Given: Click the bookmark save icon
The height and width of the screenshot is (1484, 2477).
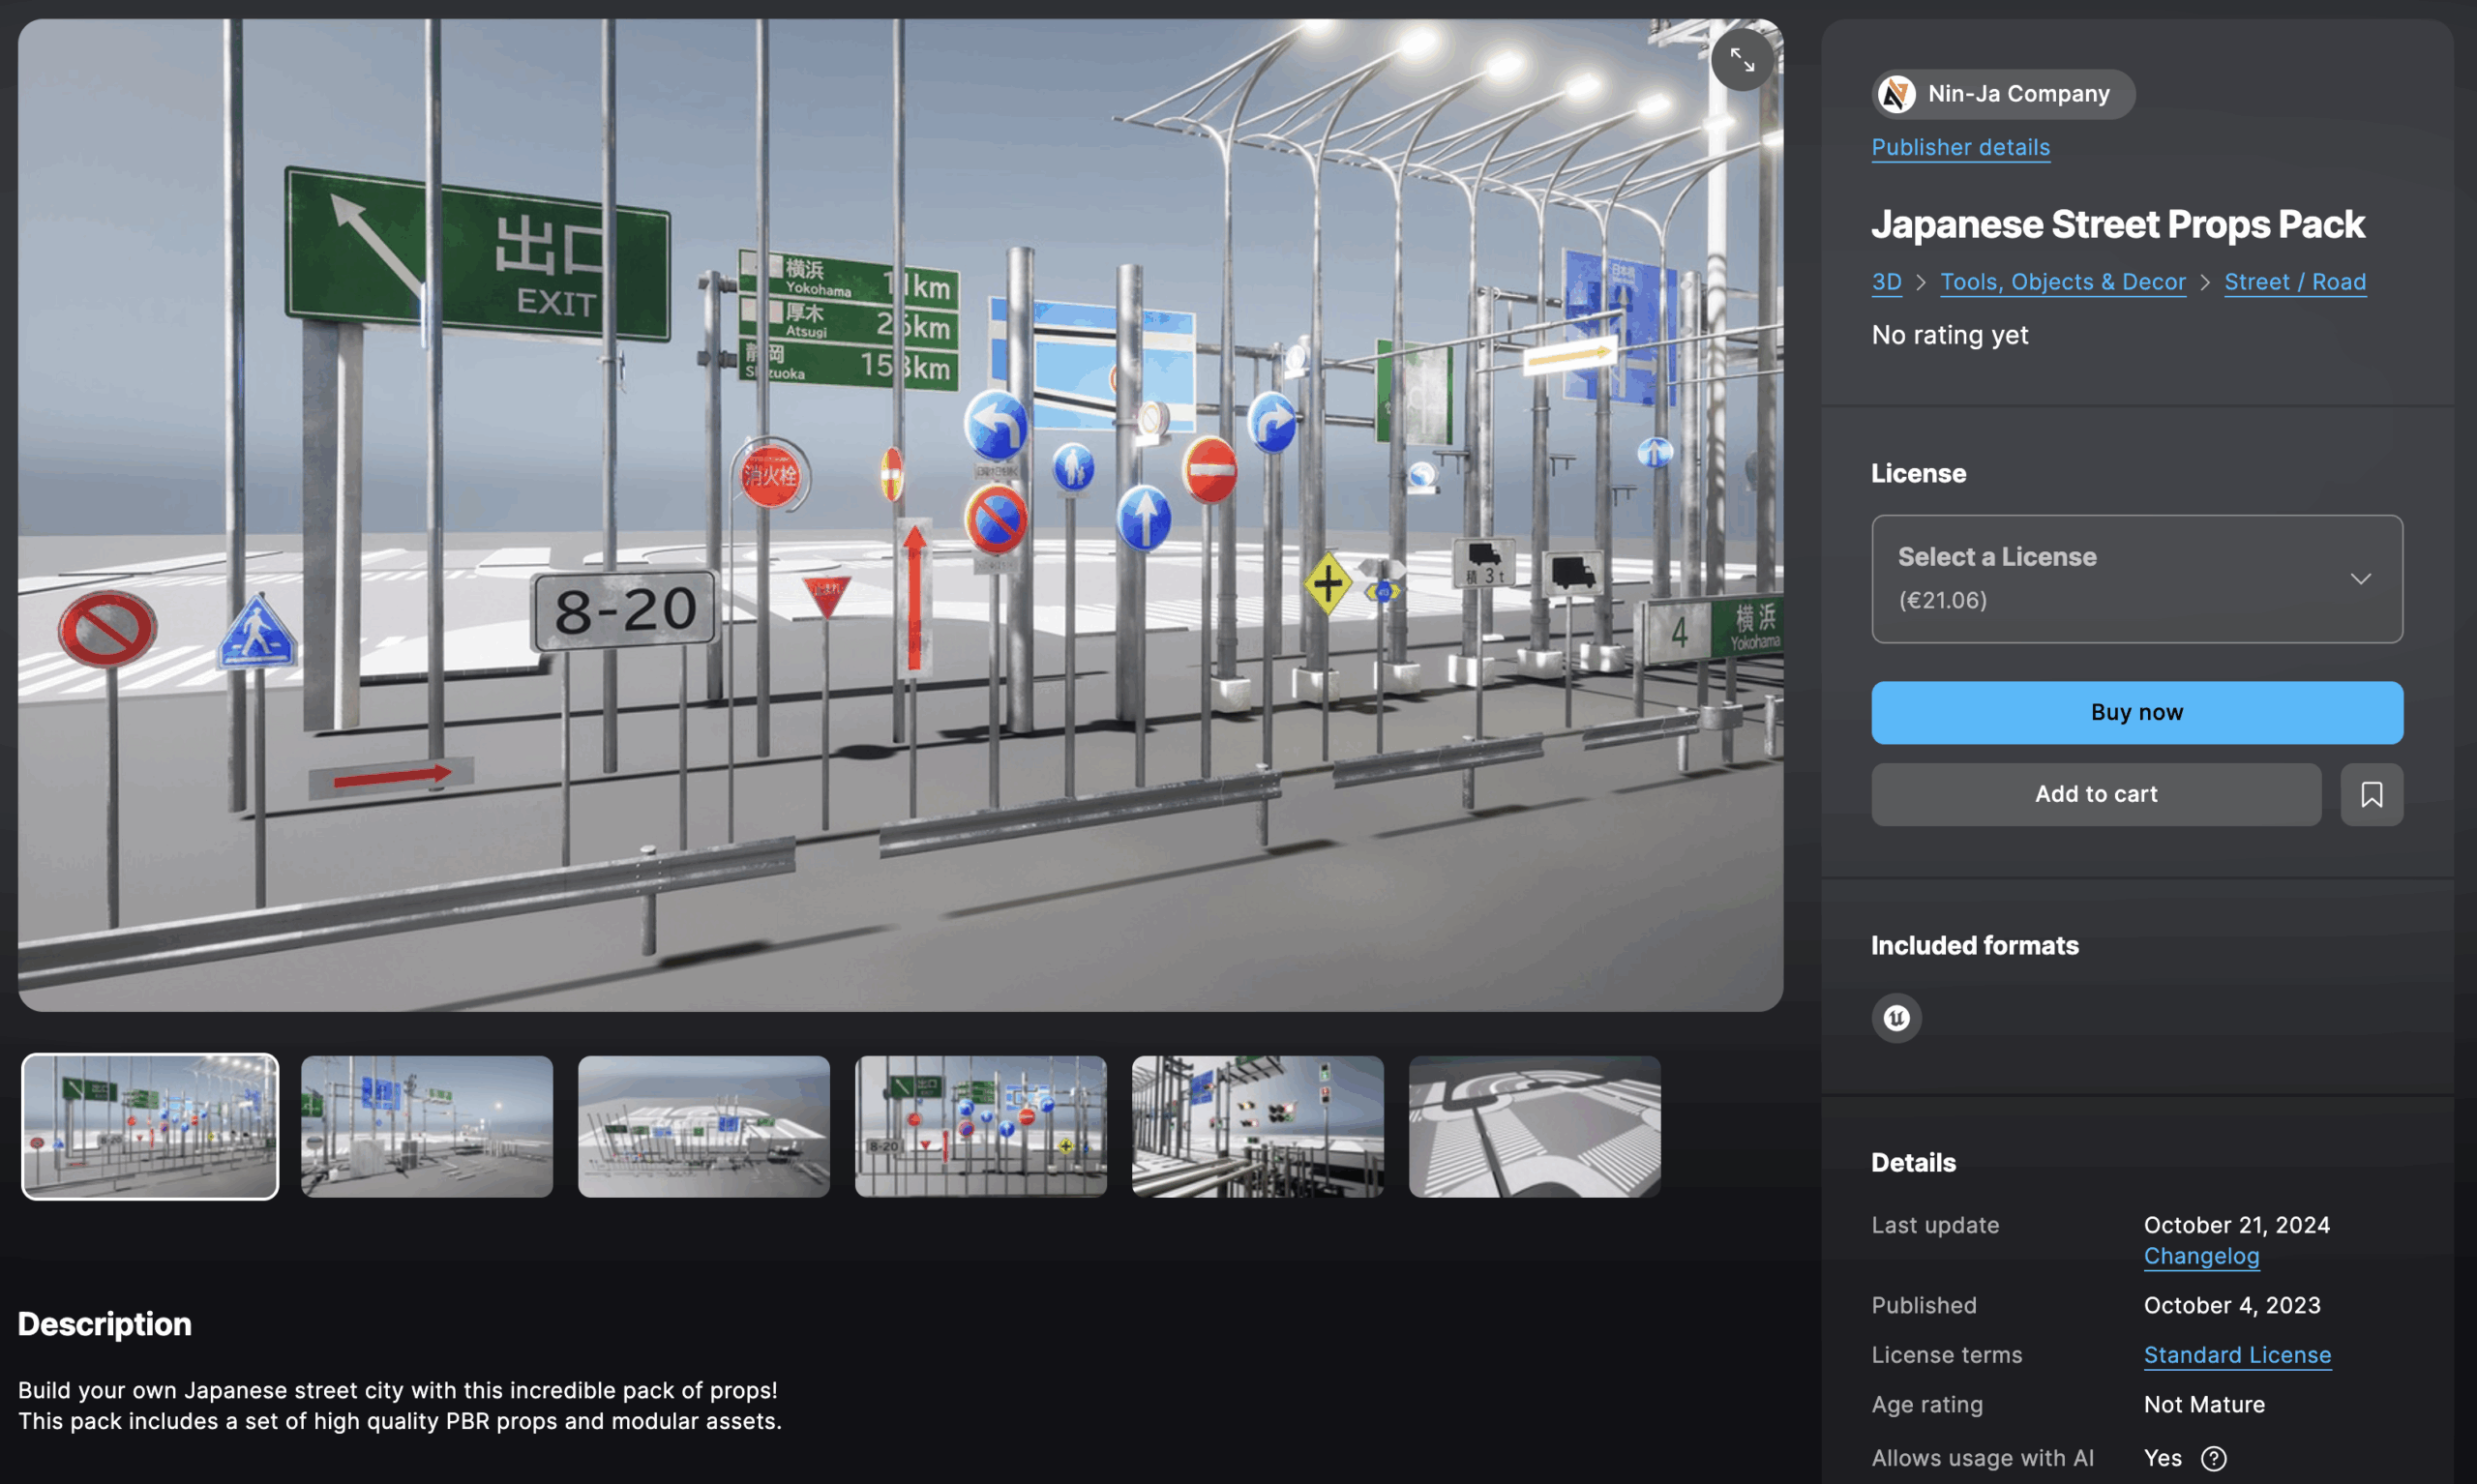Looking at the screenshot, I should point(2370,794).
